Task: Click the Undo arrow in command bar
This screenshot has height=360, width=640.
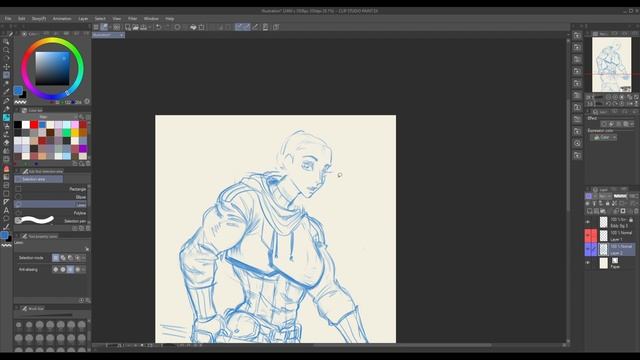Action: click(x=158, y=27)
